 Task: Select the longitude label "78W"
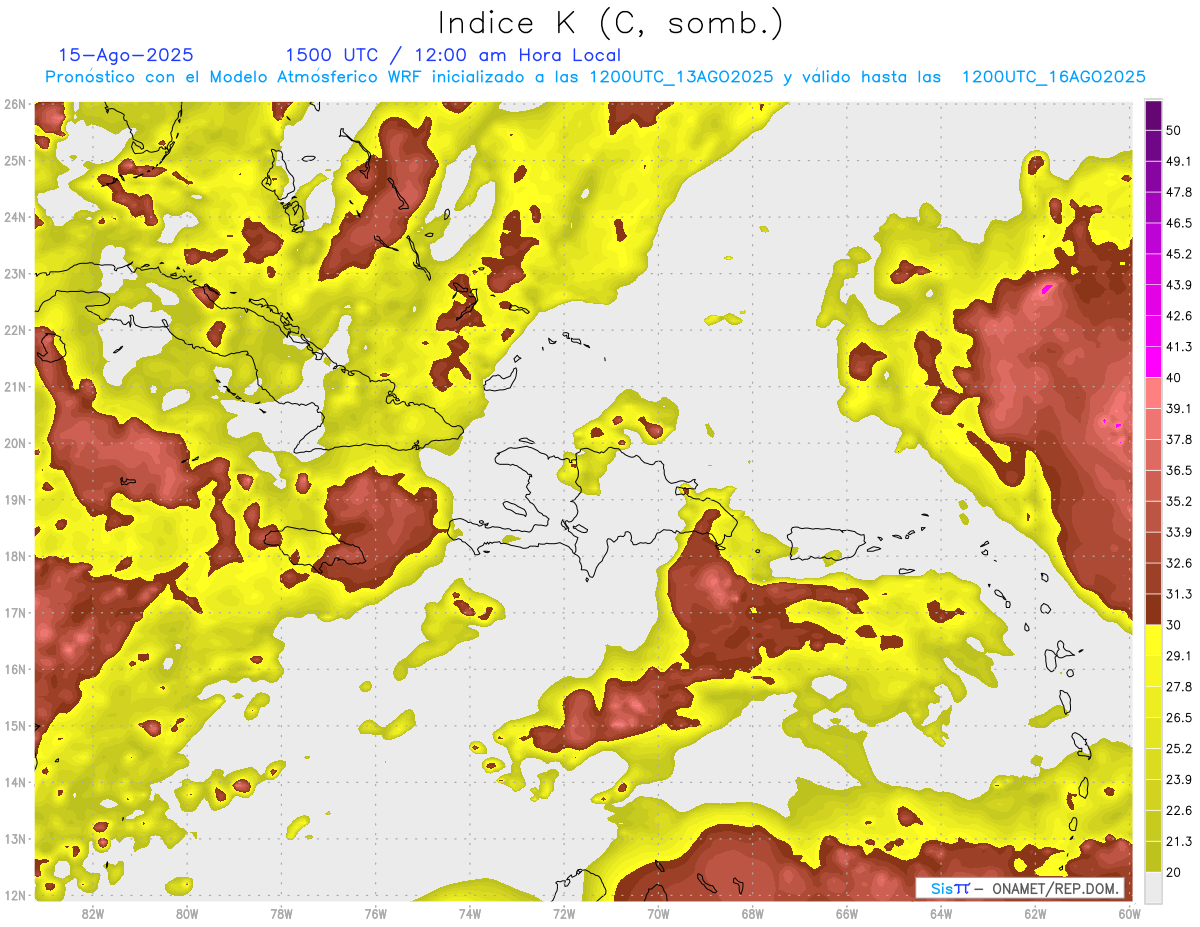pyautogui.click(x=281, y=913)
